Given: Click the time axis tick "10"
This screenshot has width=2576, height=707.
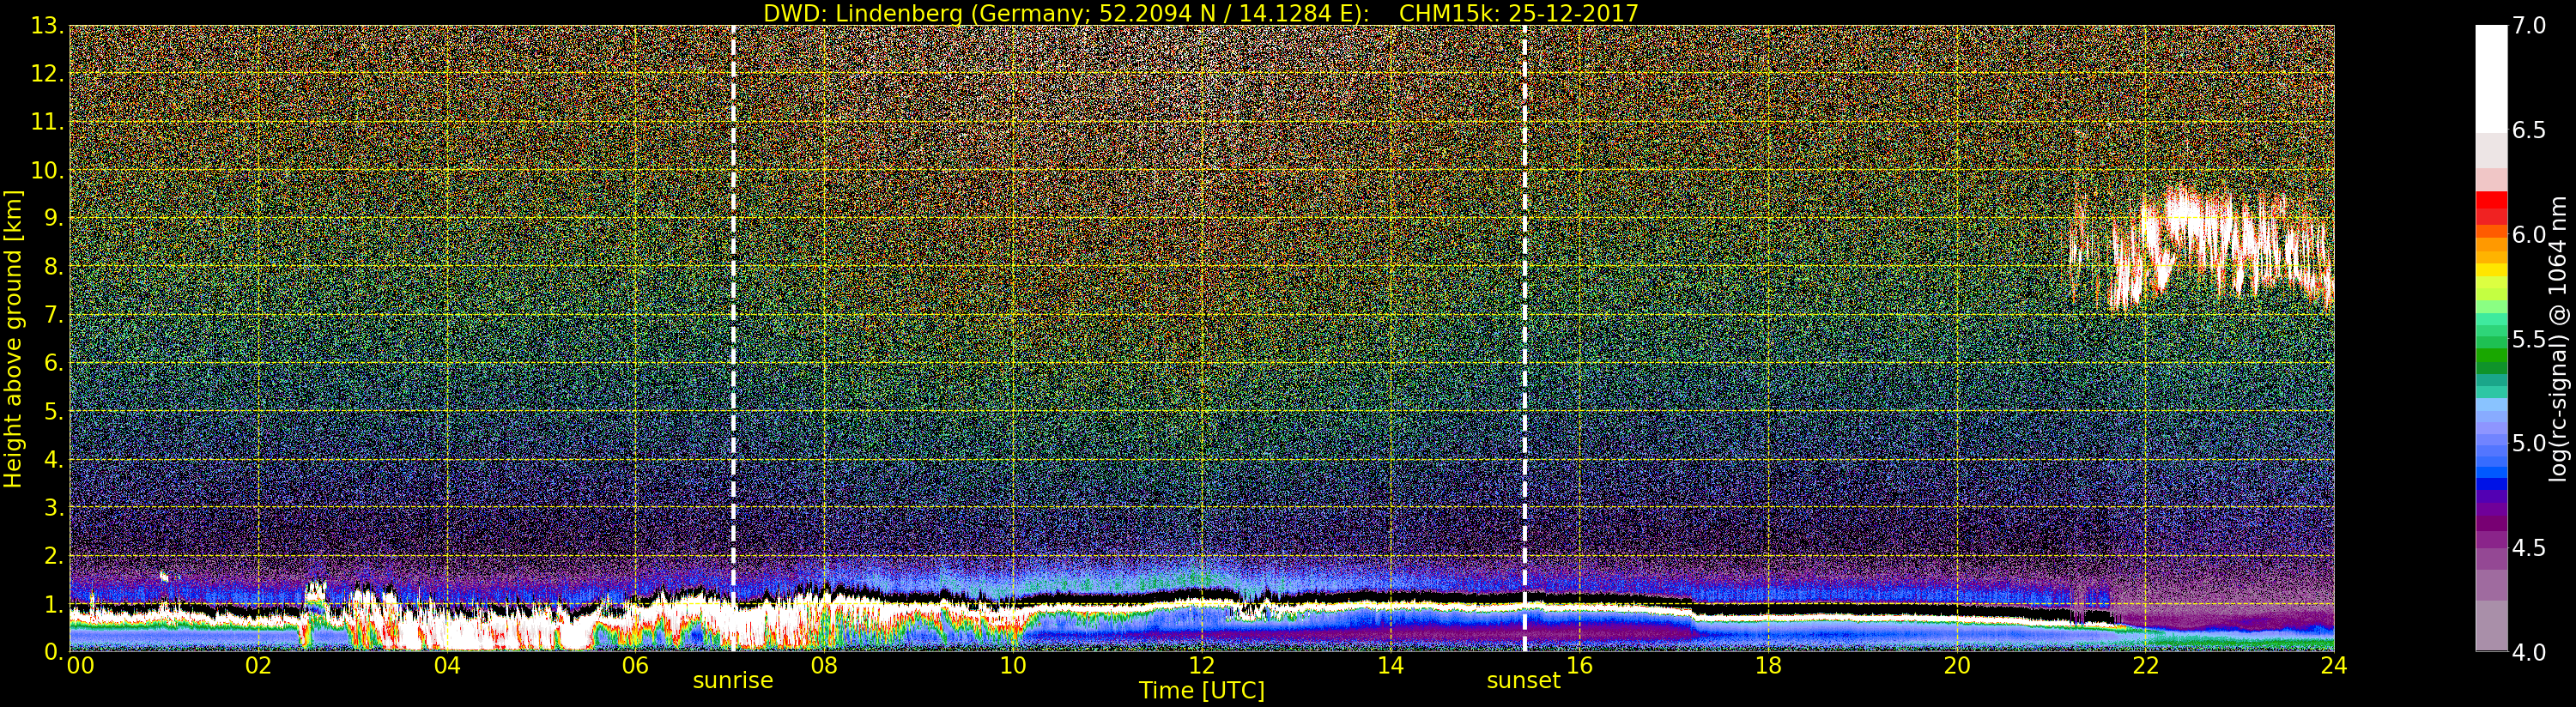Looking at the screenshot, I should pos(1013,666).
